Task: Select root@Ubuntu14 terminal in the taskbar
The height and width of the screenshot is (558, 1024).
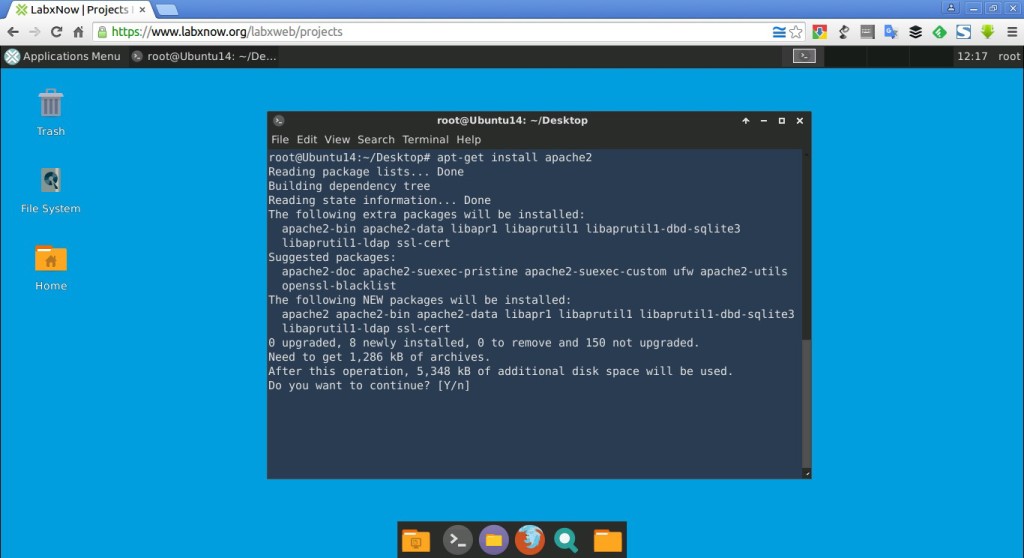Action: click(204, 56)
